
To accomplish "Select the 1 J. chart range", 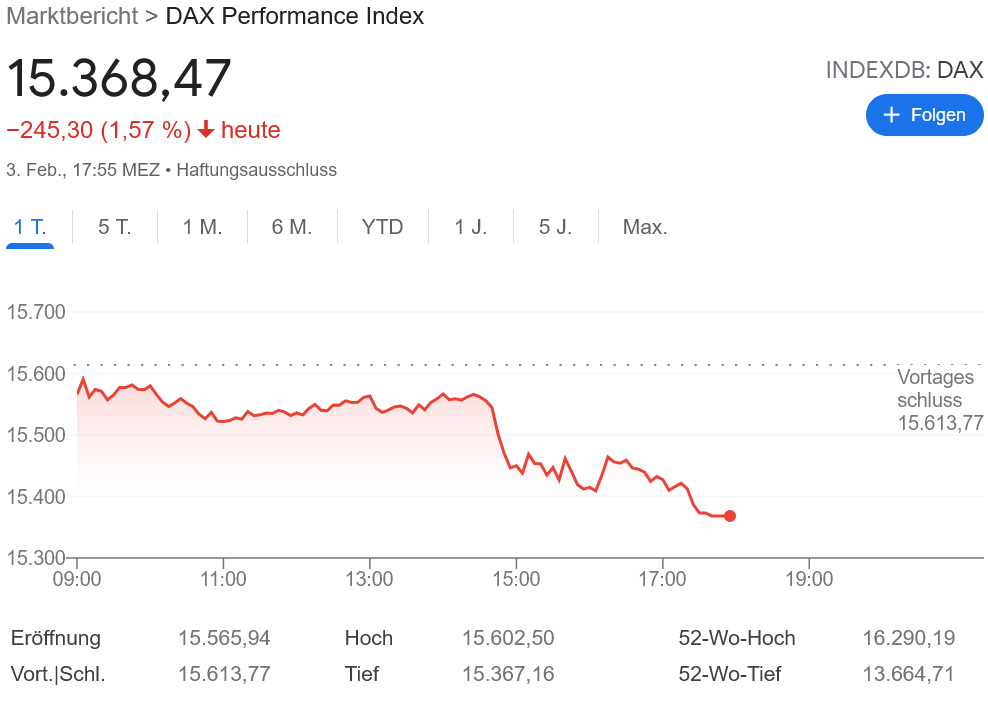I will pos(469,227).
